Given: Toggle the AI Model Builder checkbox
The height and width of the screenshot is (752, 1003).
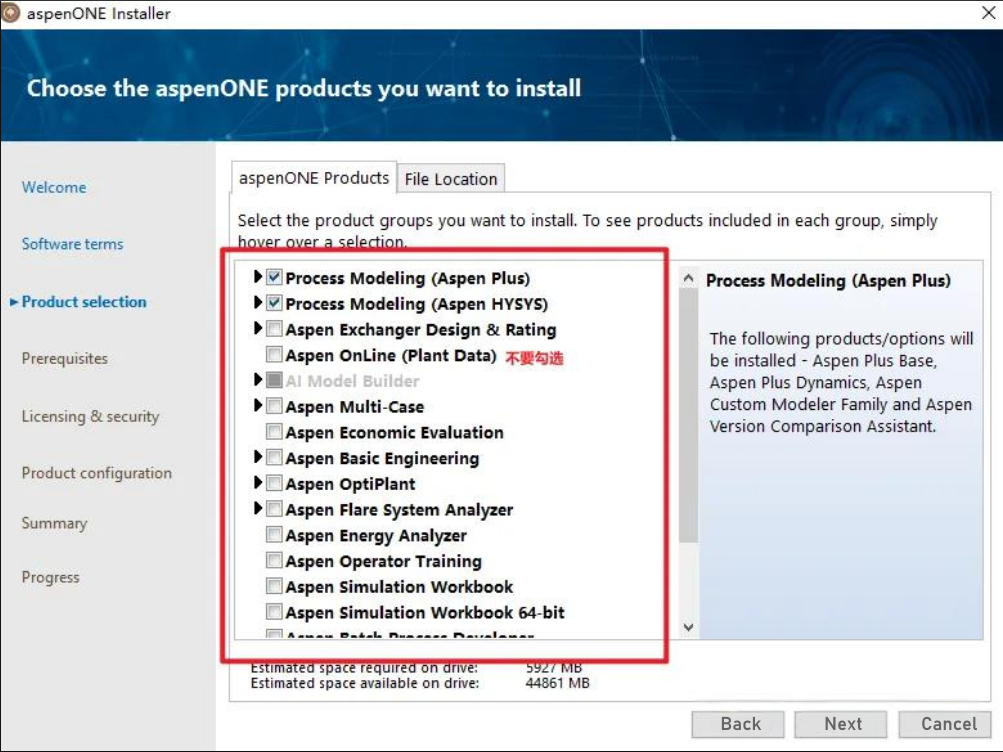Looking at the screenshot, I should pos(274,380).
